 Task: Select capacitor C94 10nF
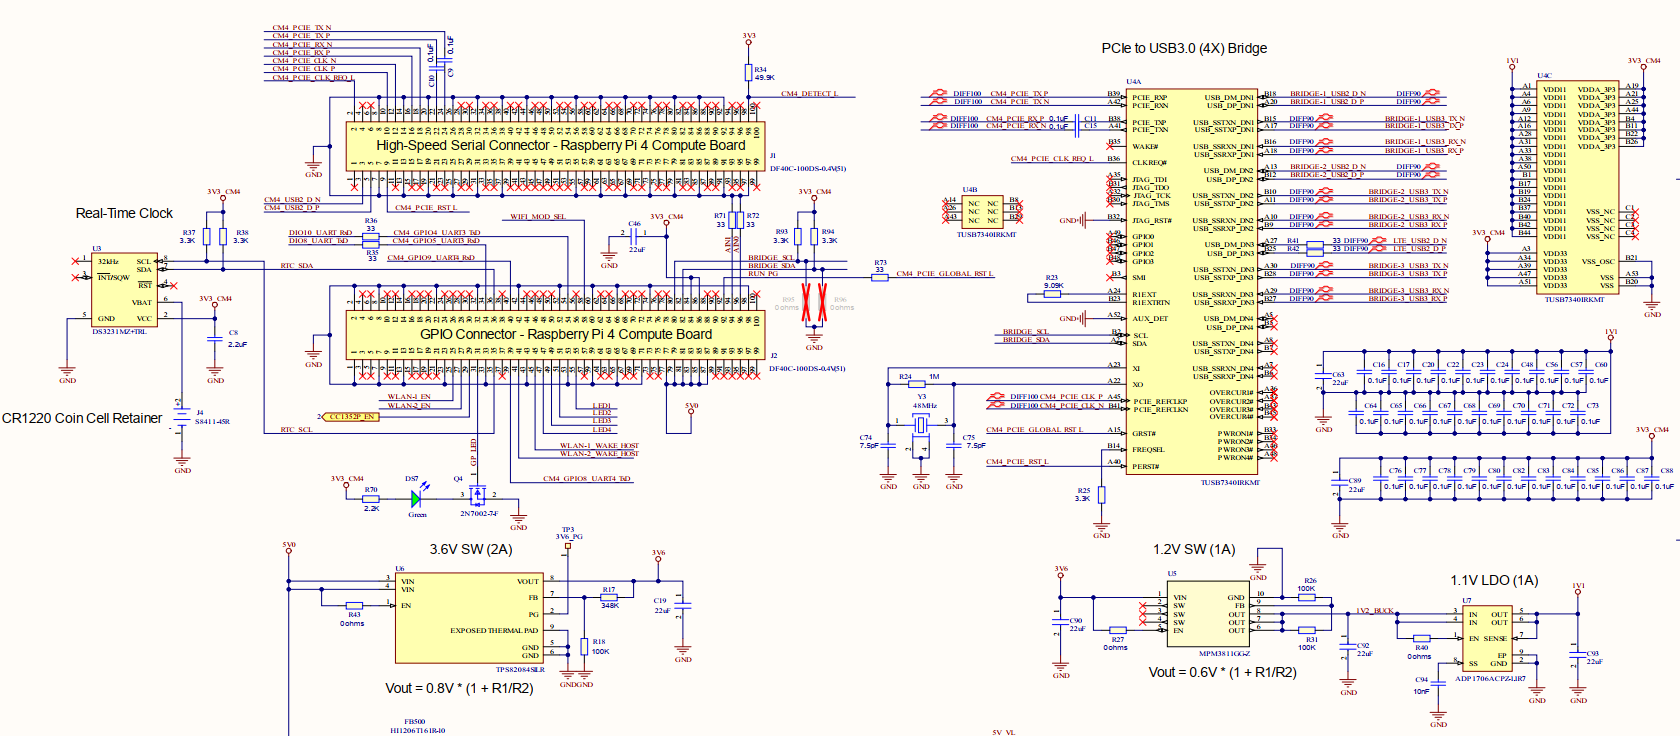[1438, 685]
